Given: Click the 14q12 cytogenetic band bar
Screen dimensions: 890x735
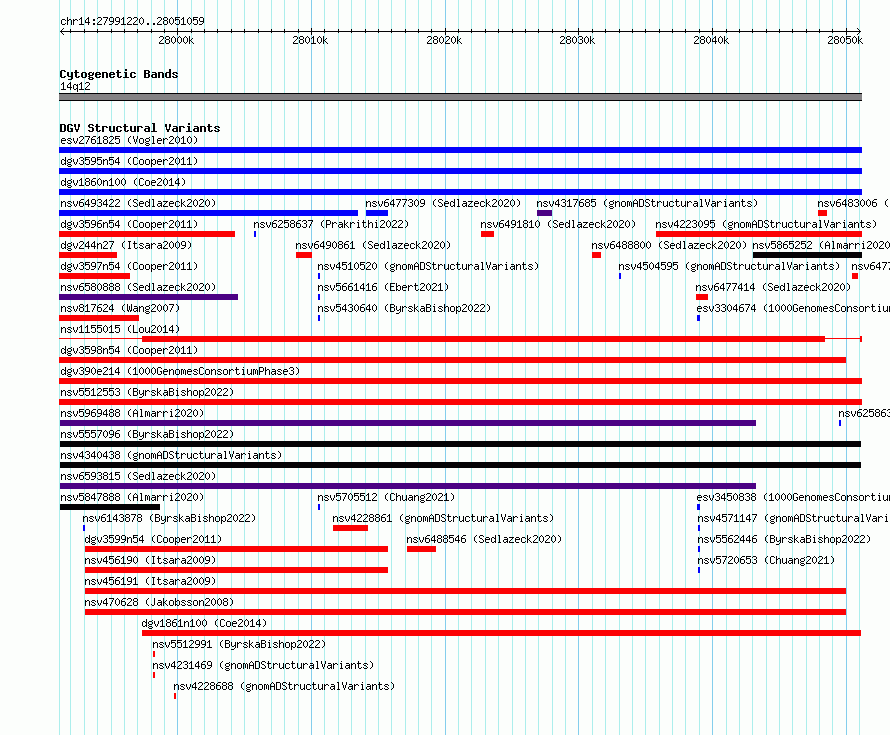Looking at the screenshot, I should point(460,97).
